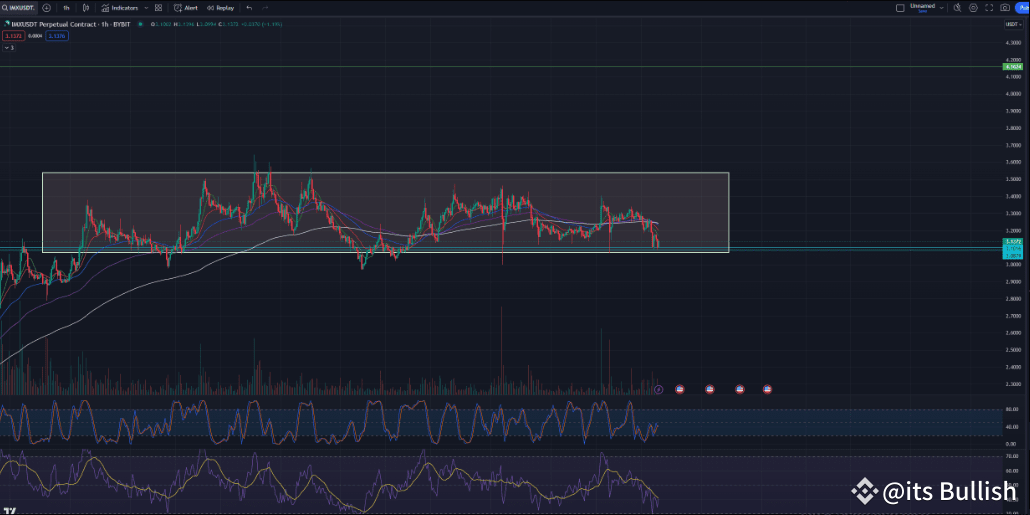Click the undo arrow
Screen dimensions: 1030x515
tap(249, 7)
